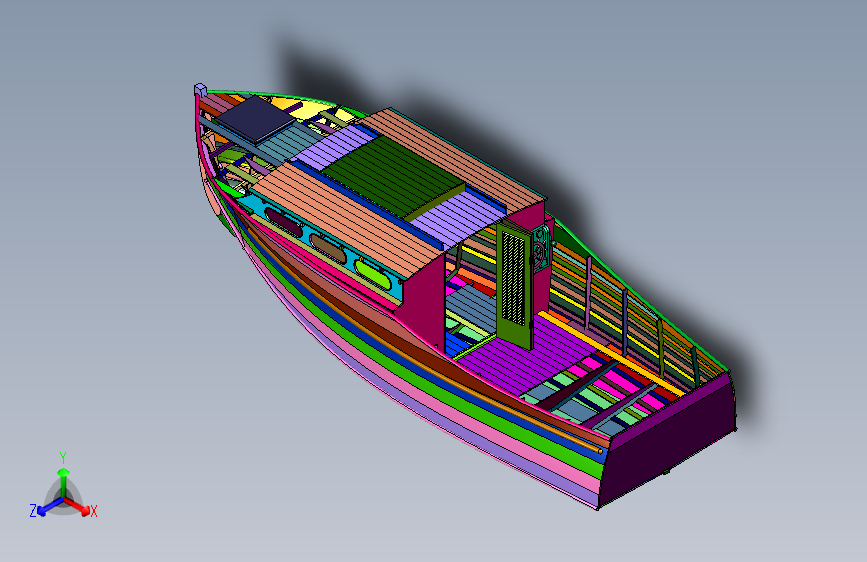This screenshot has height=562, width=867.
Task: Select the dark maroon oval porthole
Action: pos(283,221)
